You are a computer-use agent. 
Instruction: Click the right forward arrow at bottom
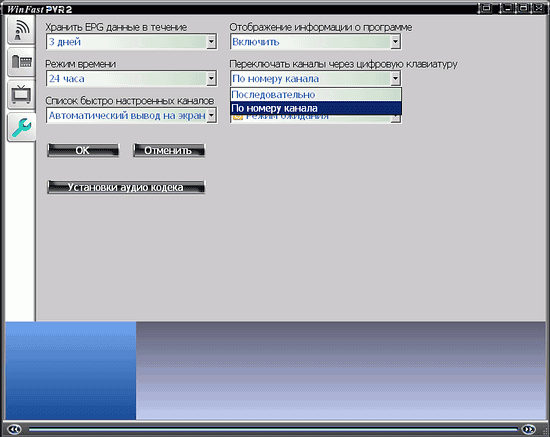coord(529,429)
